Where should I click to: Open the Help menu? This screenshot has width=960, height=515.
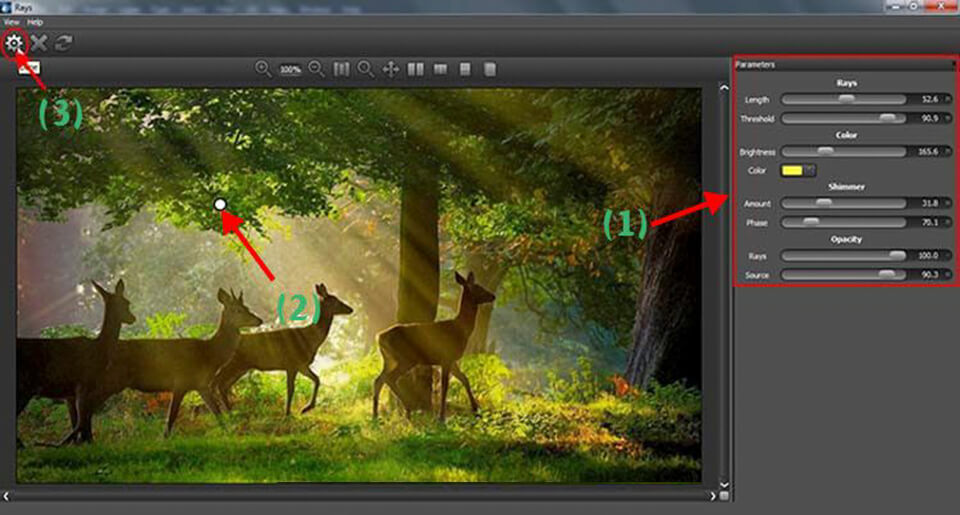point(35,22)
